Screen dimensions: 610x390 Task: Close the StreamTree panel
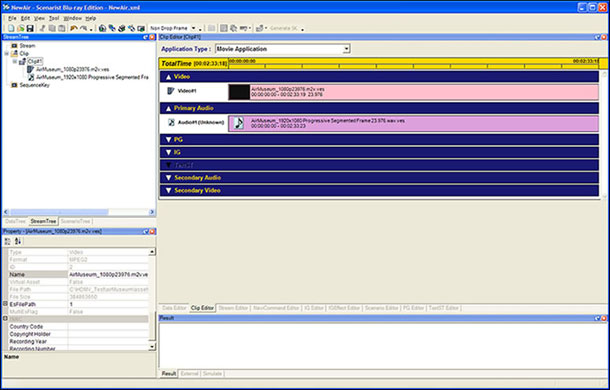click(152, 37)
